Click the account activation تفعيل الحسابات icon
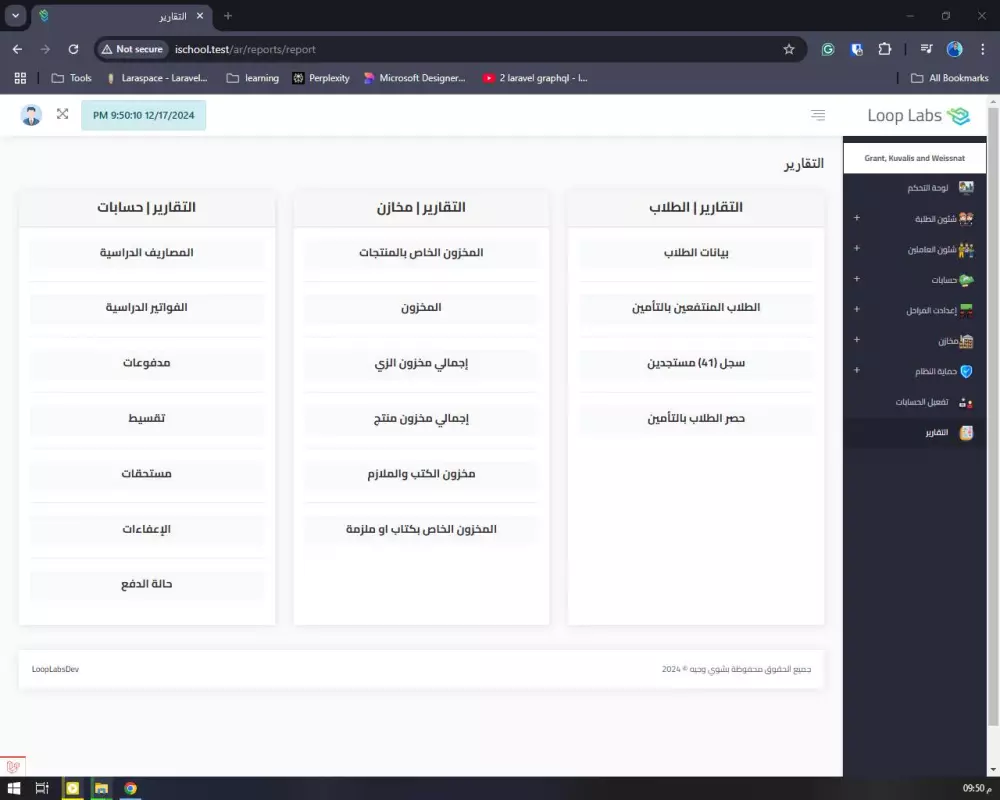Viewport: 1000px width, 800px height. [963, 402]
